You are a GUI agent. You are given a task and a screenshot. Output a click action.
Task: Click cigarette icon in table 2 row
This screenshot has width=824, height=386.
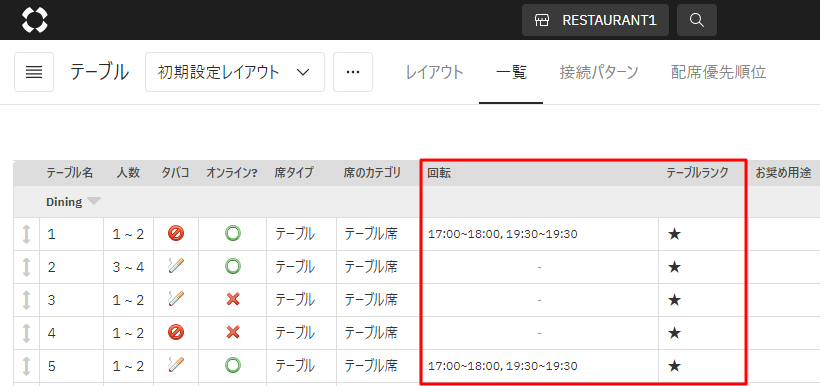coord(176,267)
